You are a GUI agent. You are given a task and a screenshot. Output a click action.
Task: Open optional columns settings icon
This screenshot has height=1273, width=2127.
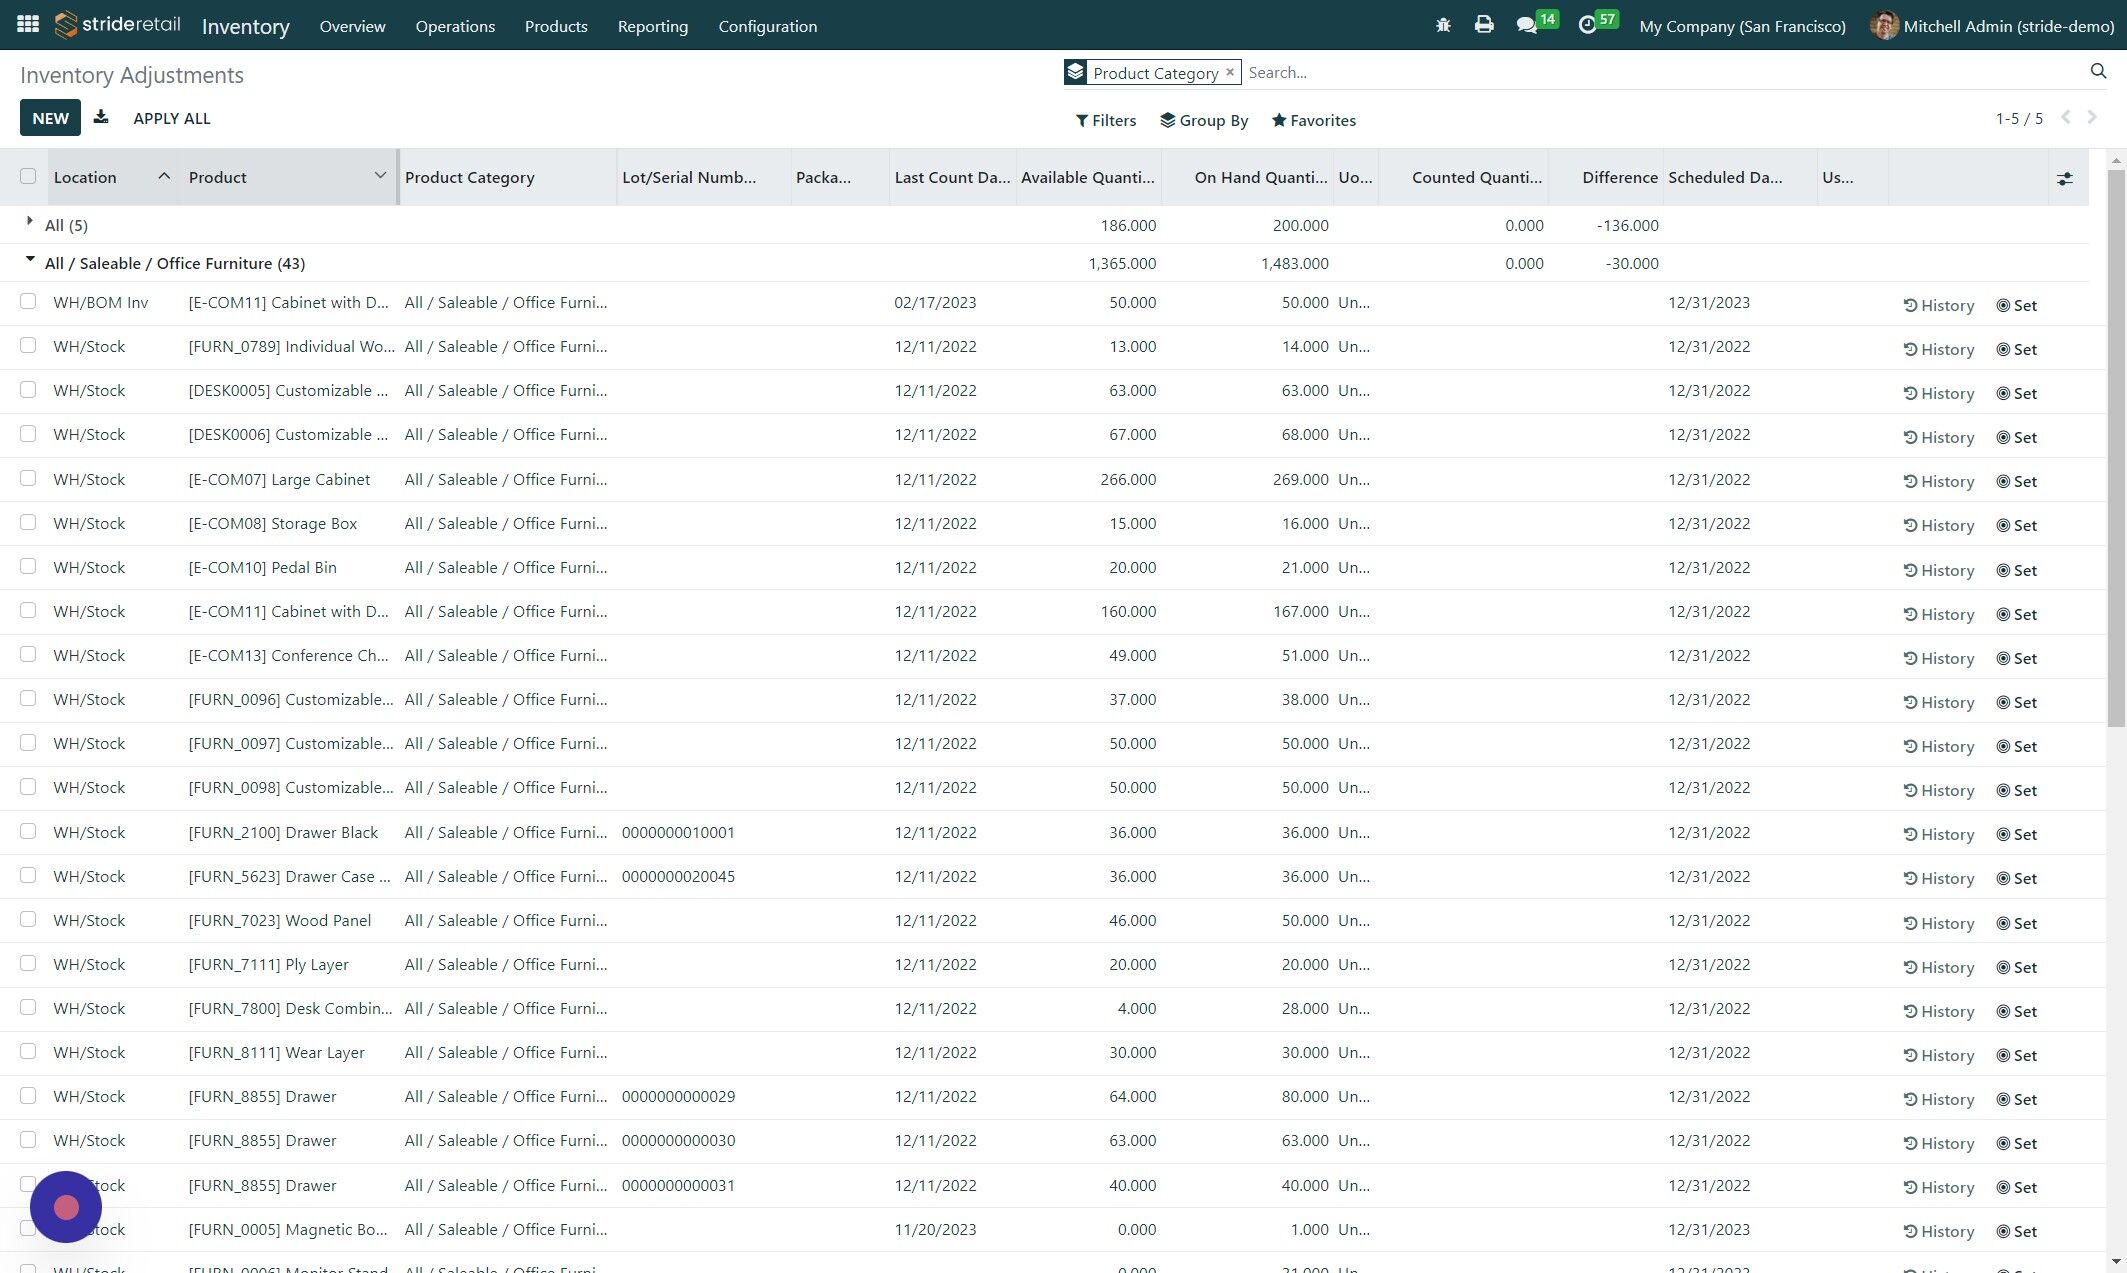tap(2064, 178)
